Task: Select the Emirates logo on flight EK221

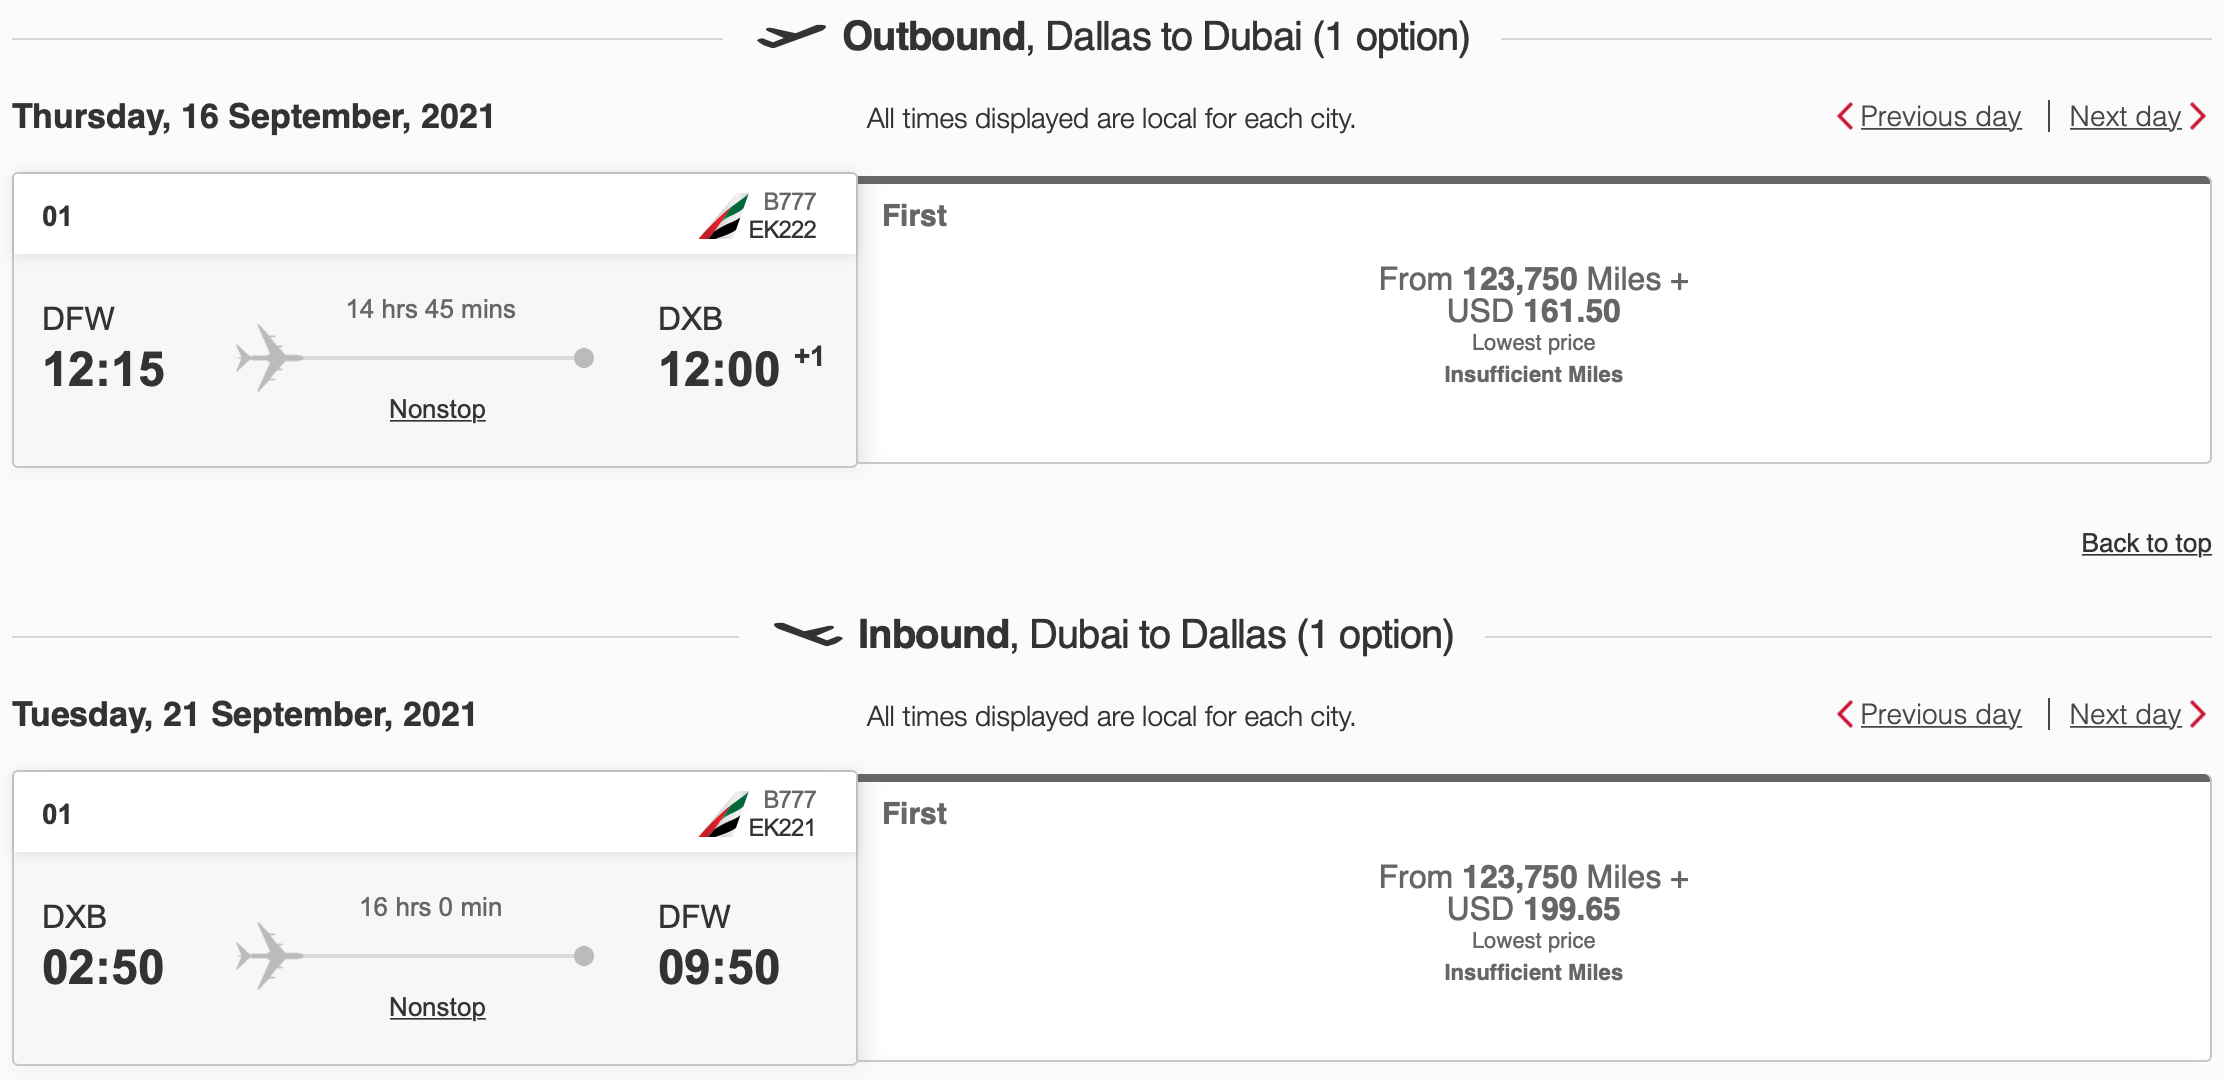Action: coord(722,812)
